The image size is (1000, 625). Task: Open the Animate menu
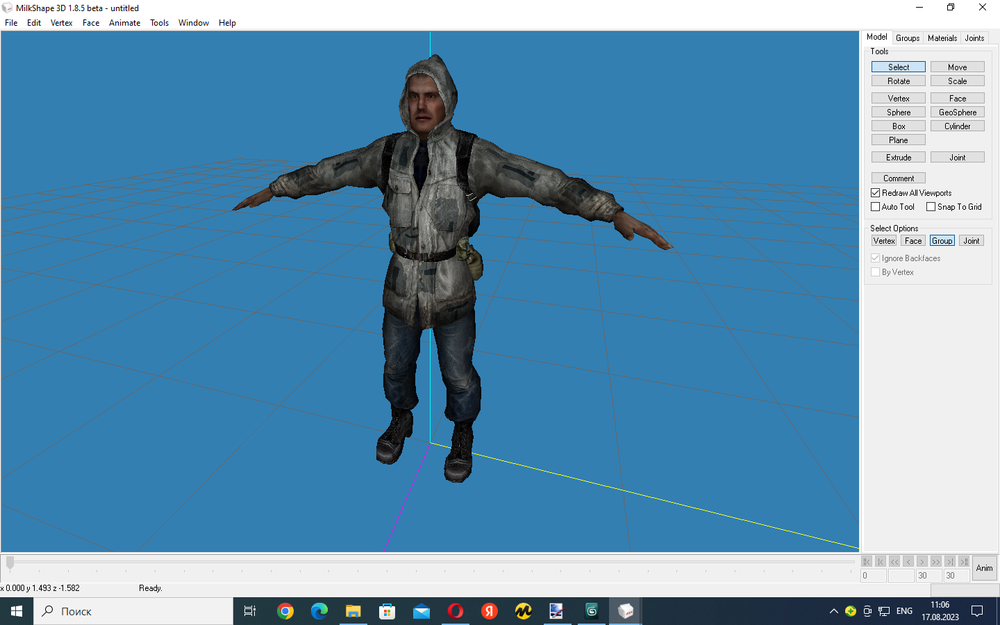pos(124,22)
